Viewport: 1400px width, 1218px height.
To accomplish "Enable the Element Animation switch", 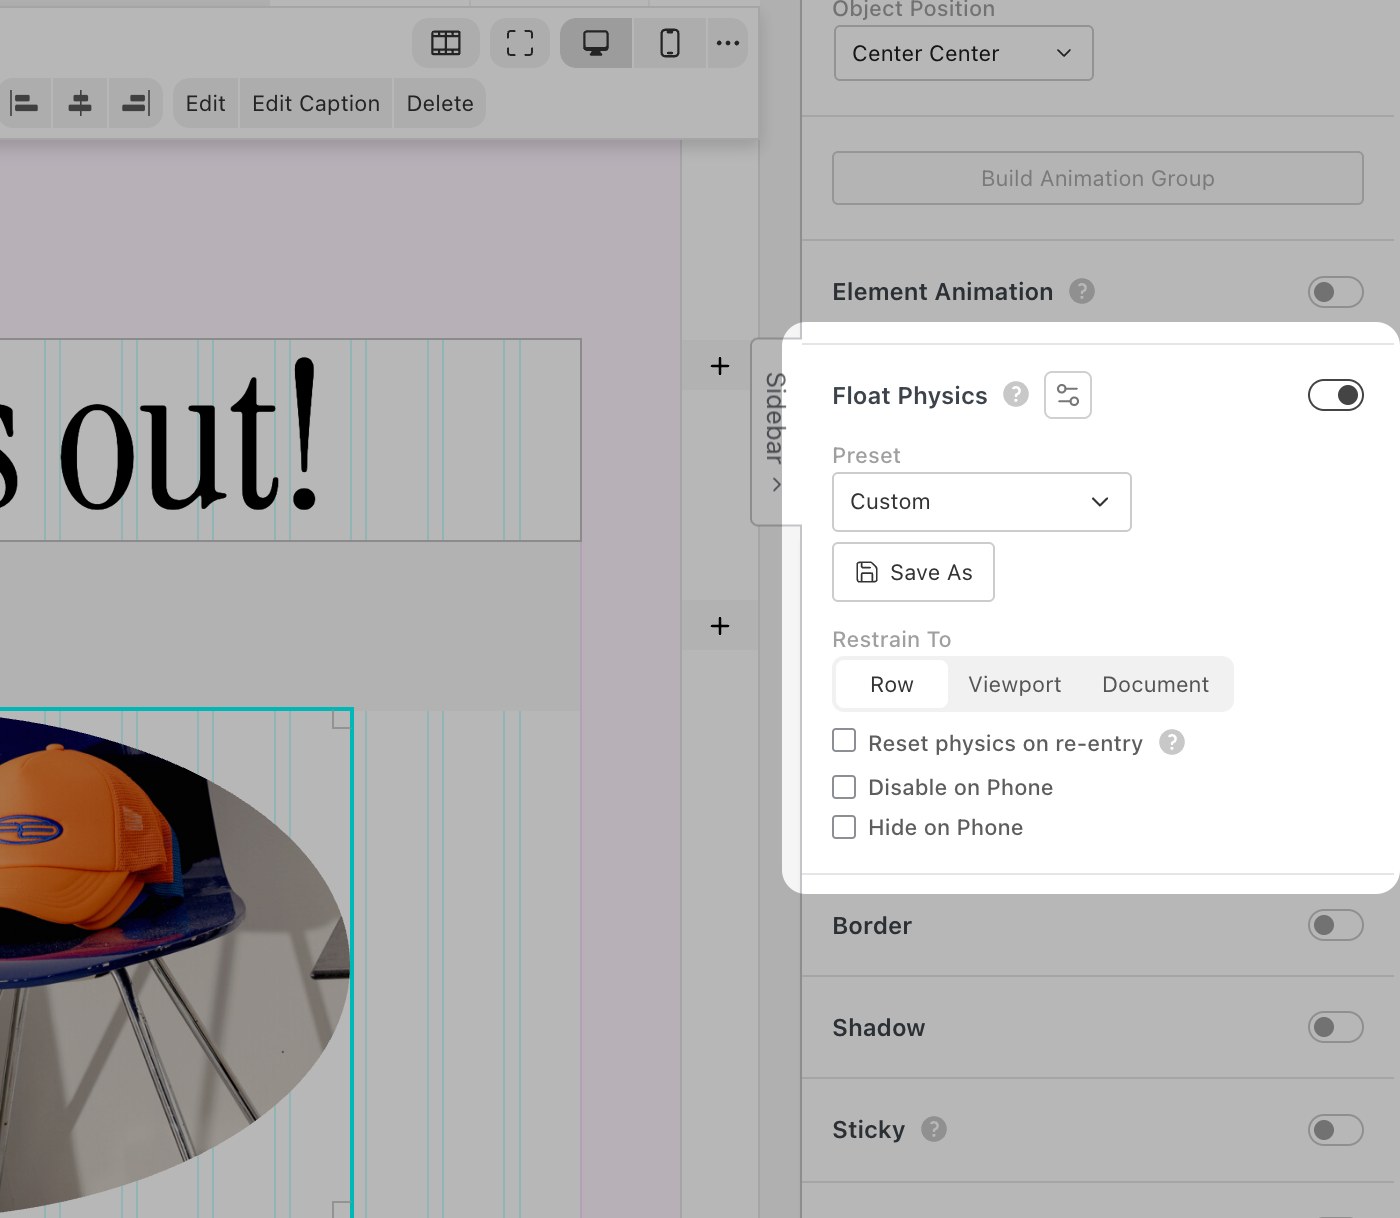I will coord(1336,292).
